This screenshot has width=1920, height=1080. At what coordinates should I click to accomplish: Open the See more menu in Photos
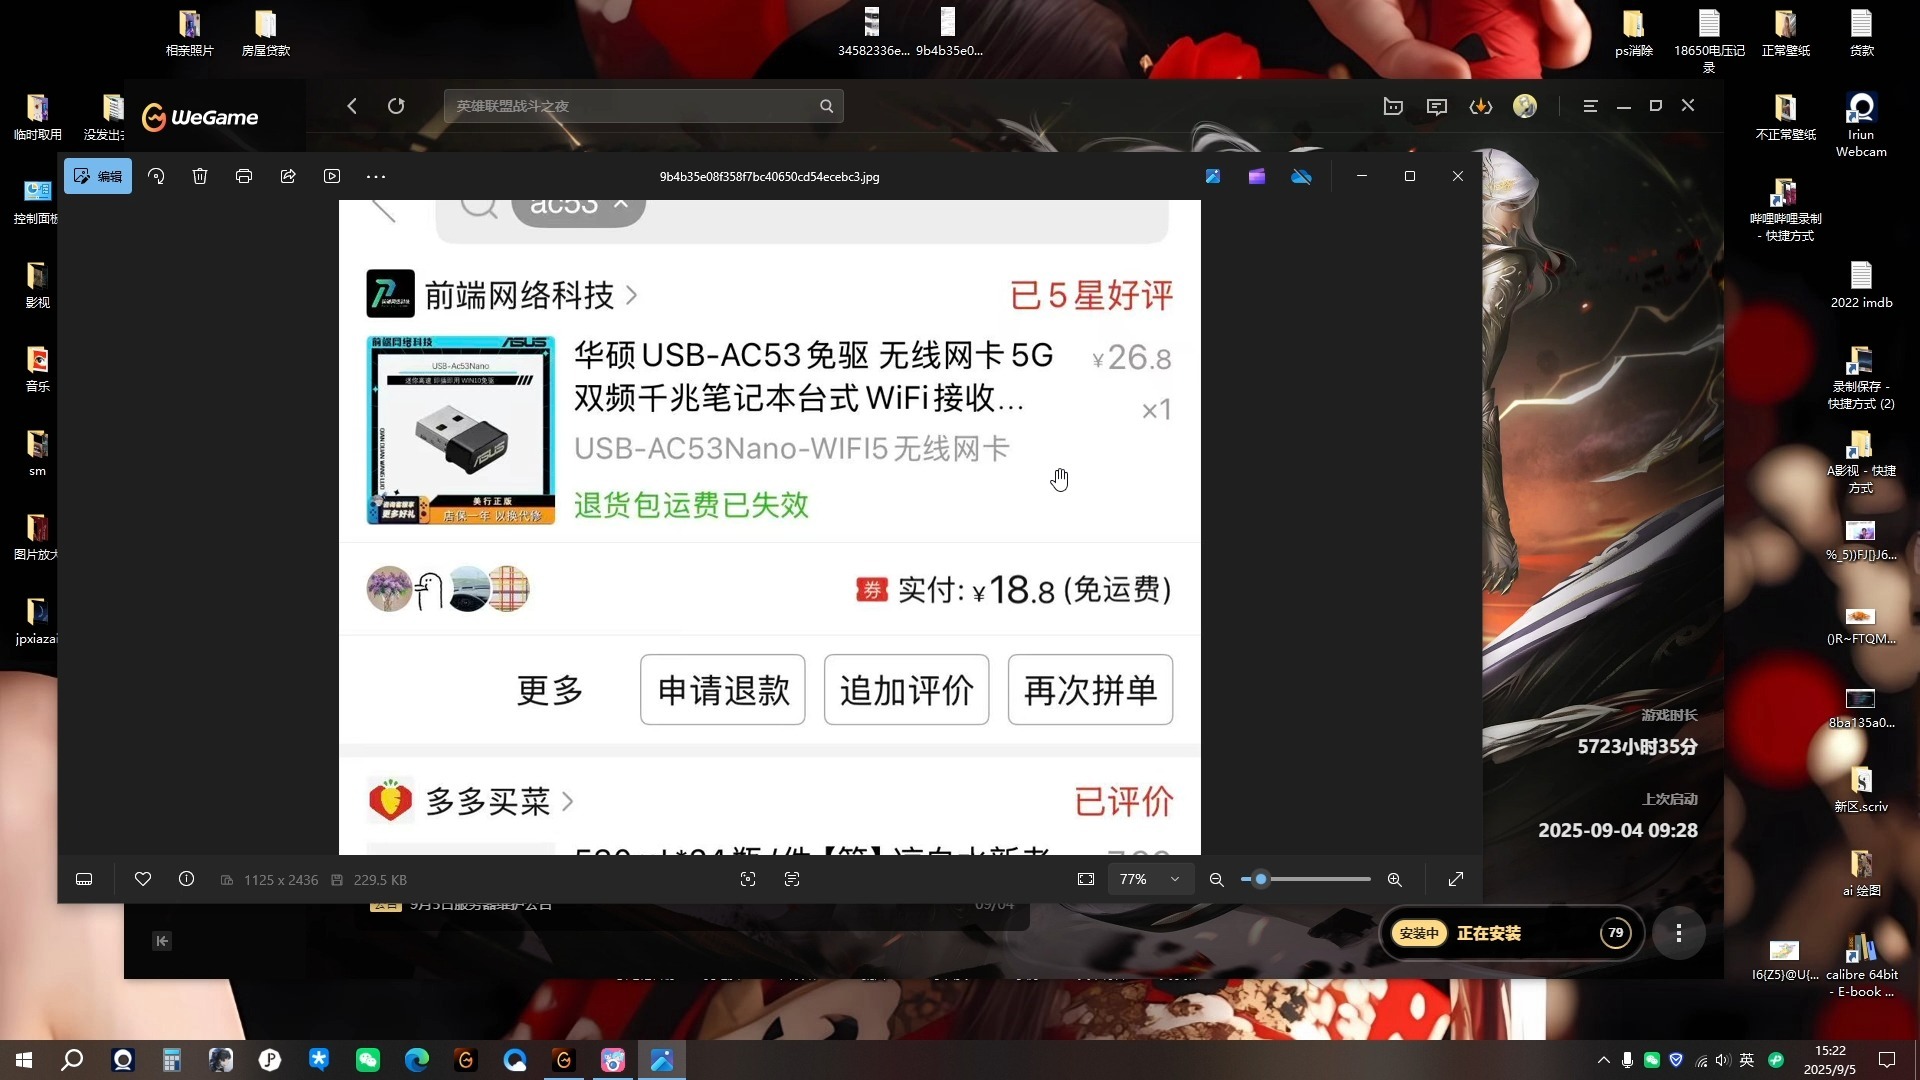[375, 176]
